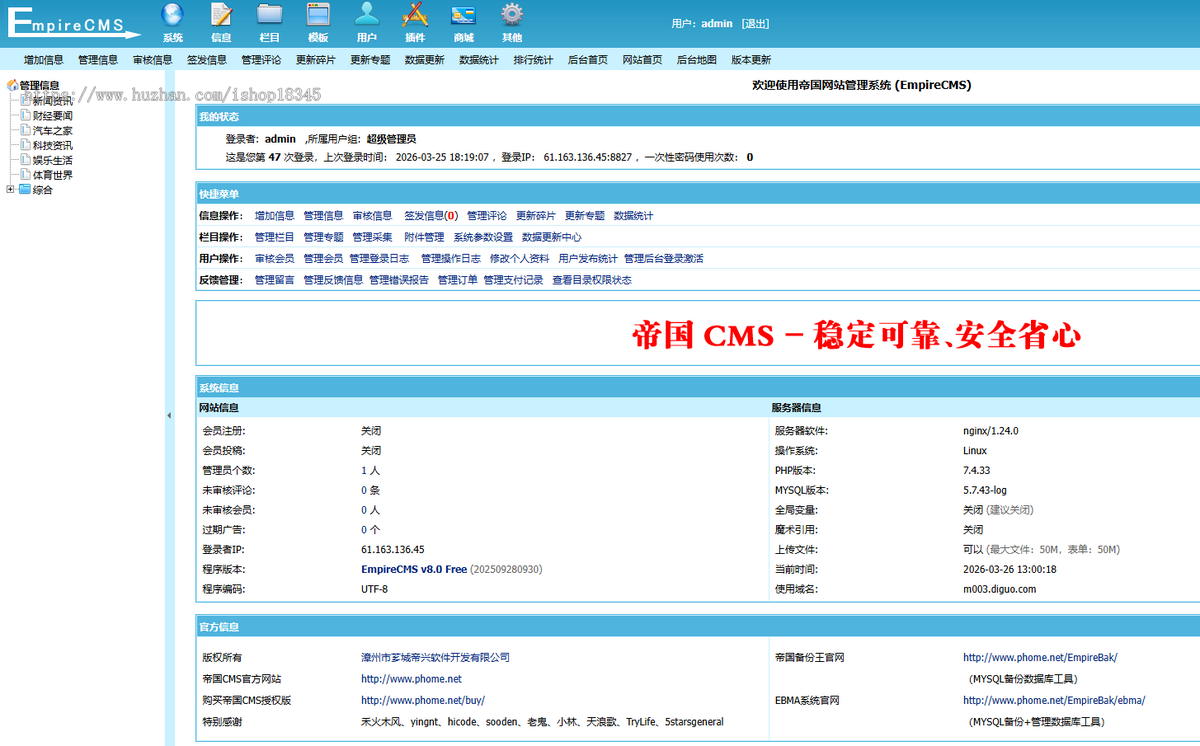Open 数据统计 in the top submenu
Image resolution: width=1200 pixels, height=746 pixels.
(479, 60)
